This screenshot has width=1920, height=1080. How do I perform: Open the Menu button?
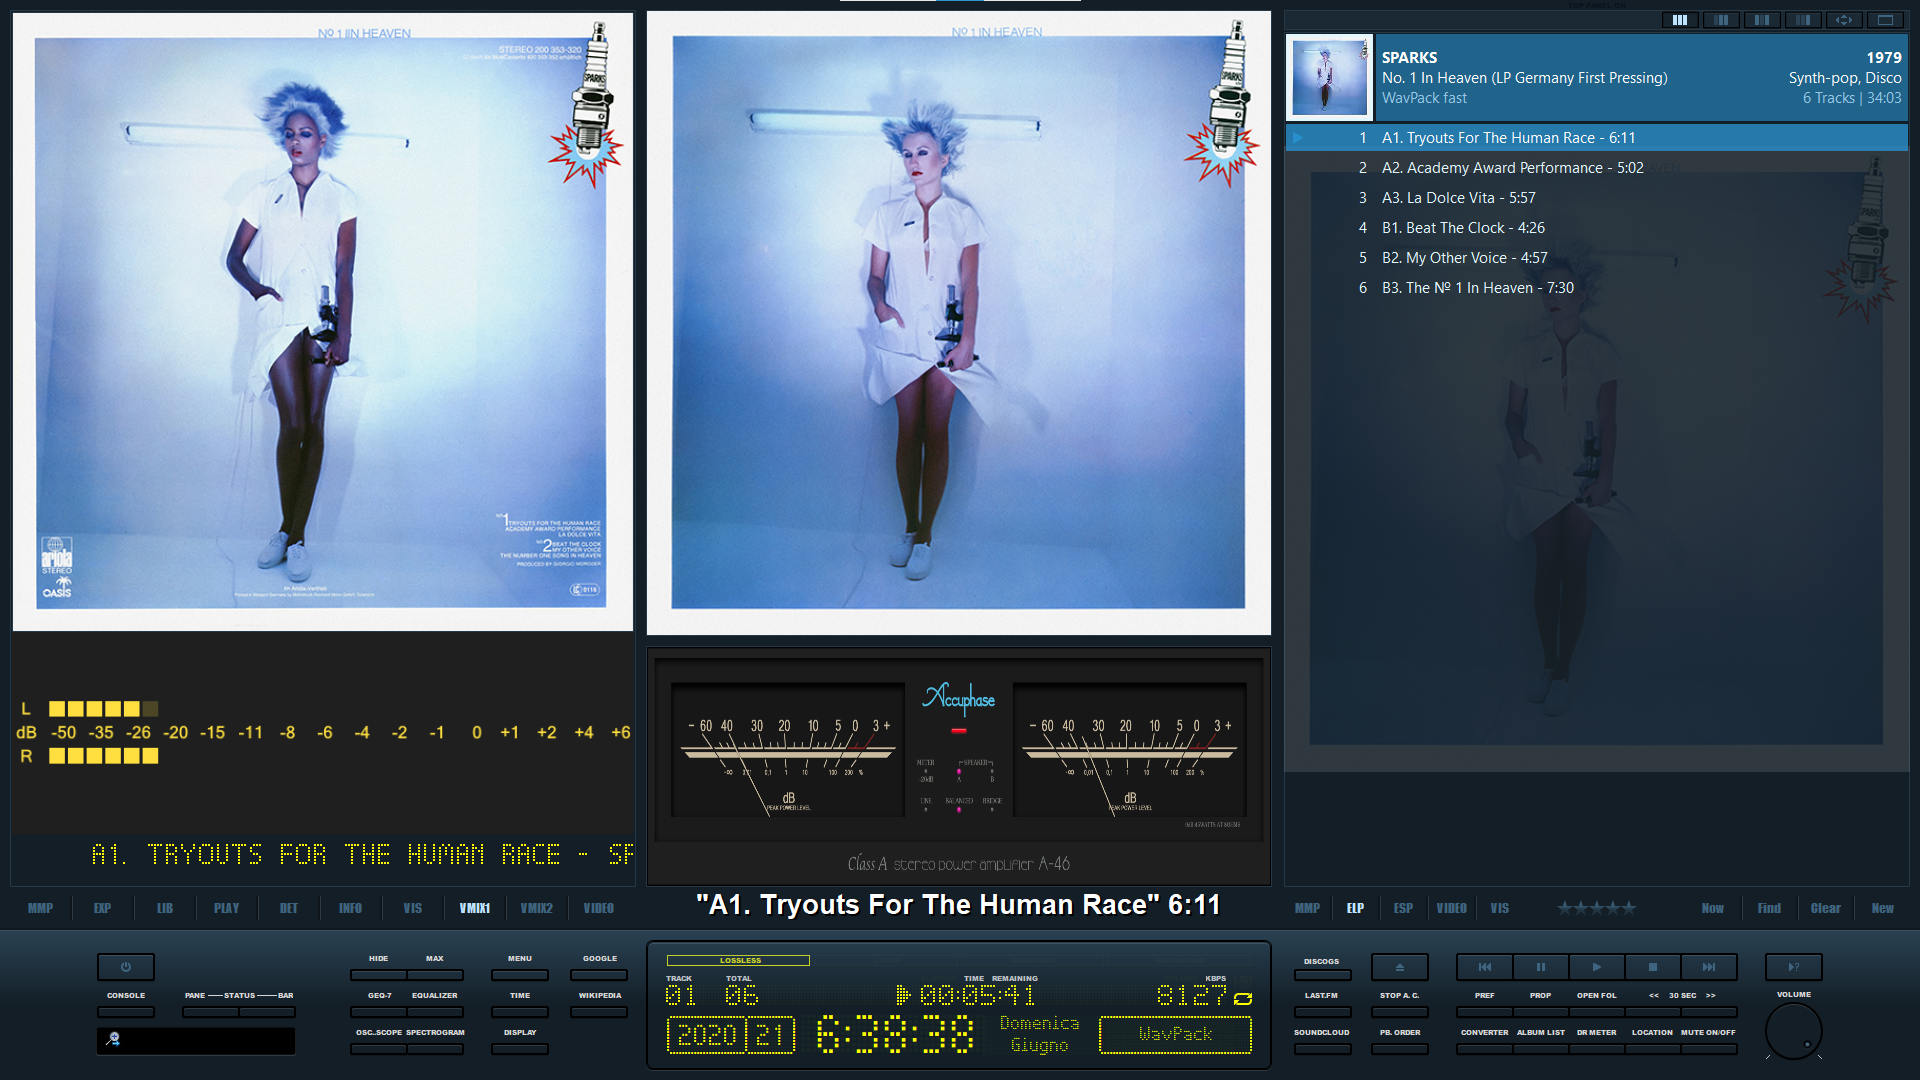[x=520, y=974]
